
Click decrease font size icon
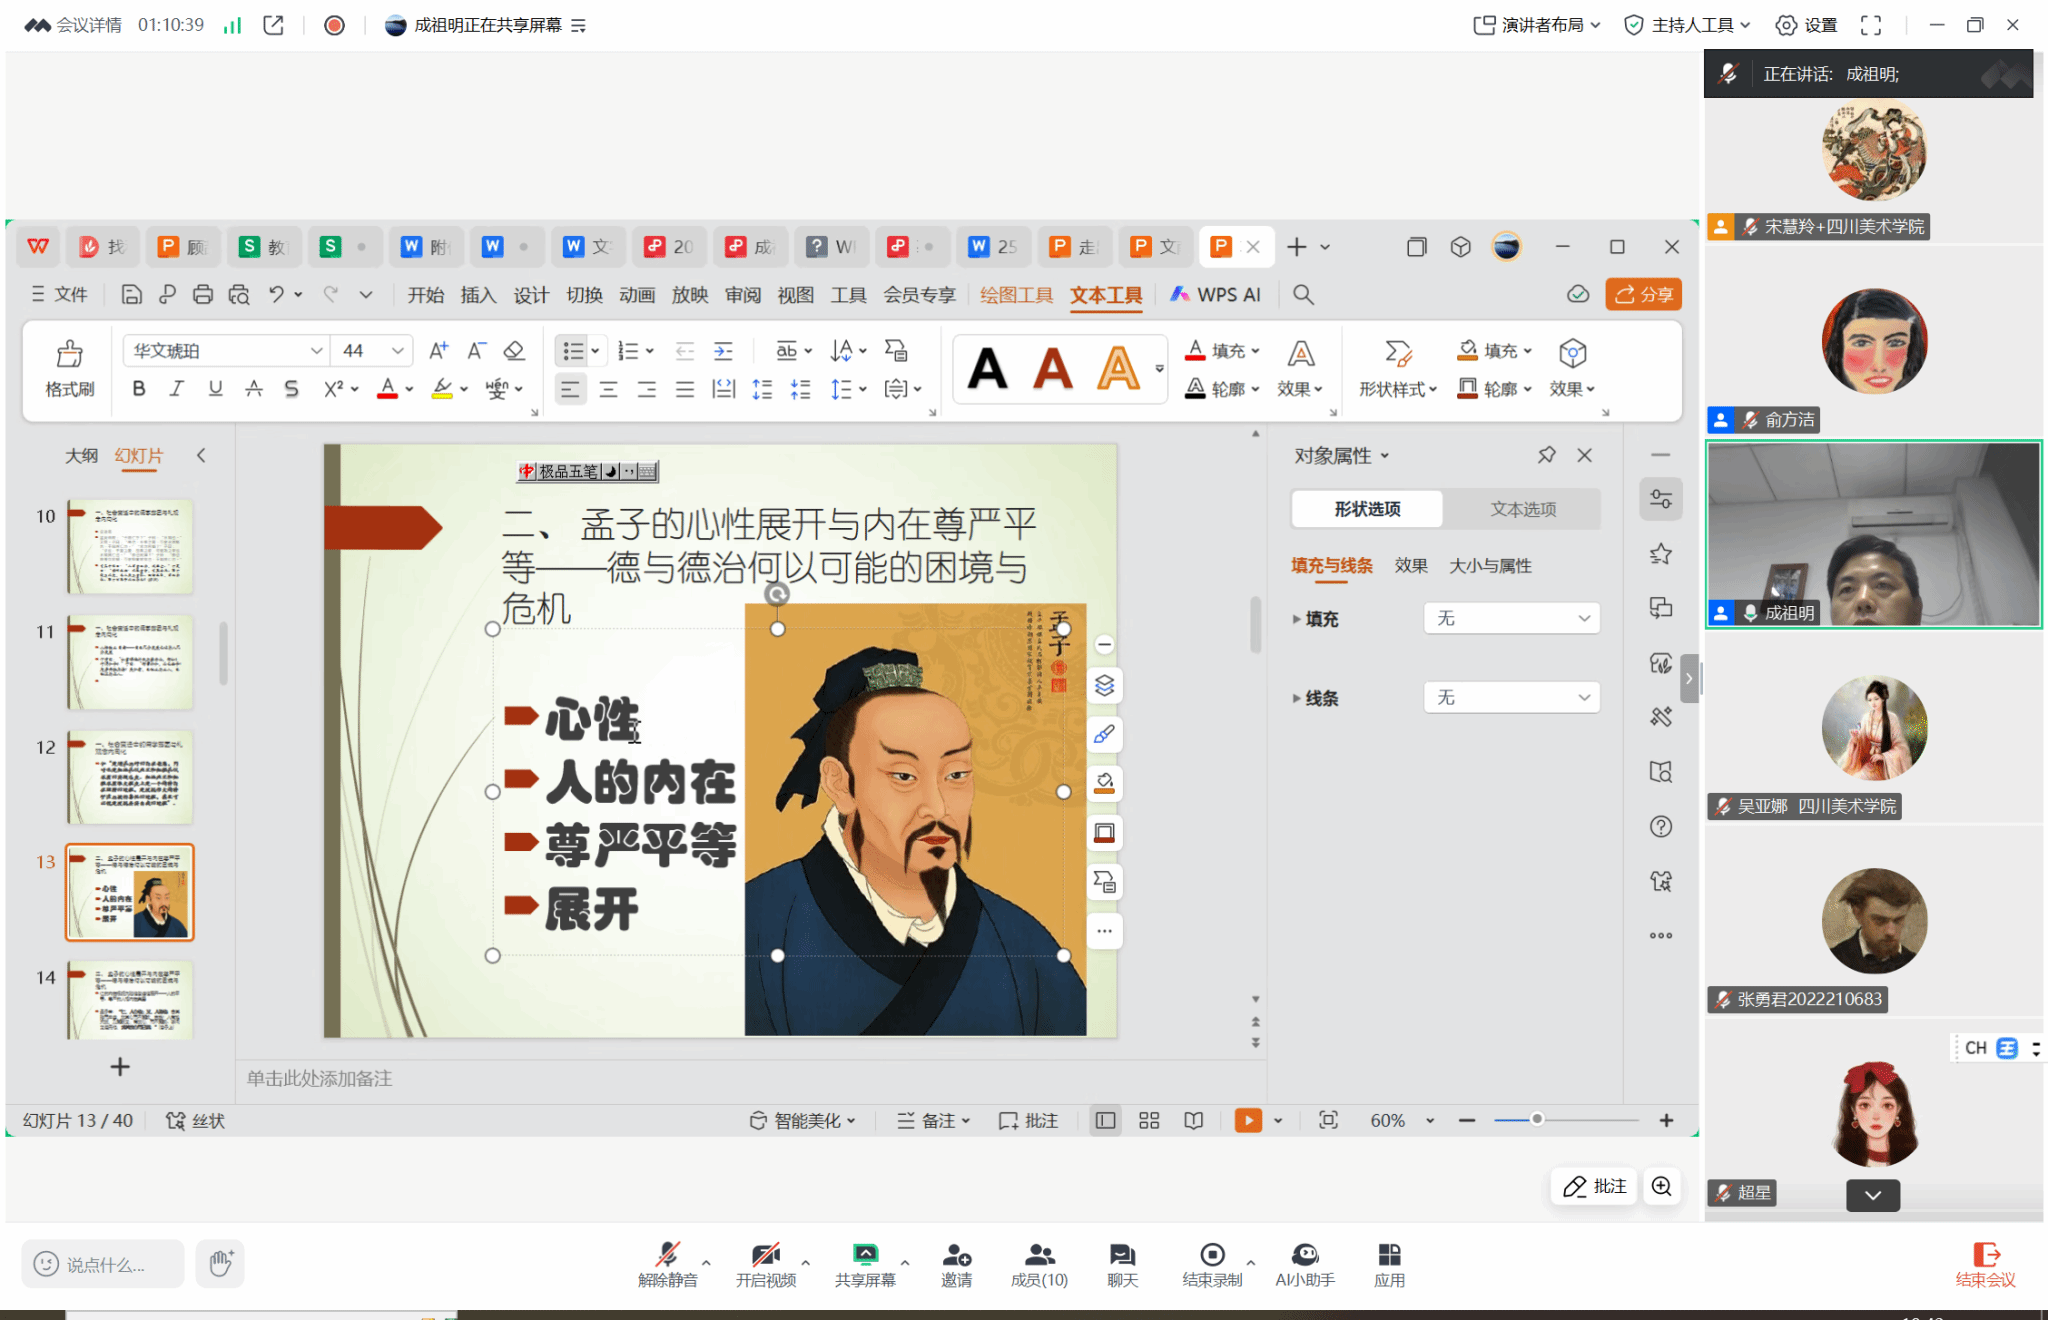click(476, 351)
